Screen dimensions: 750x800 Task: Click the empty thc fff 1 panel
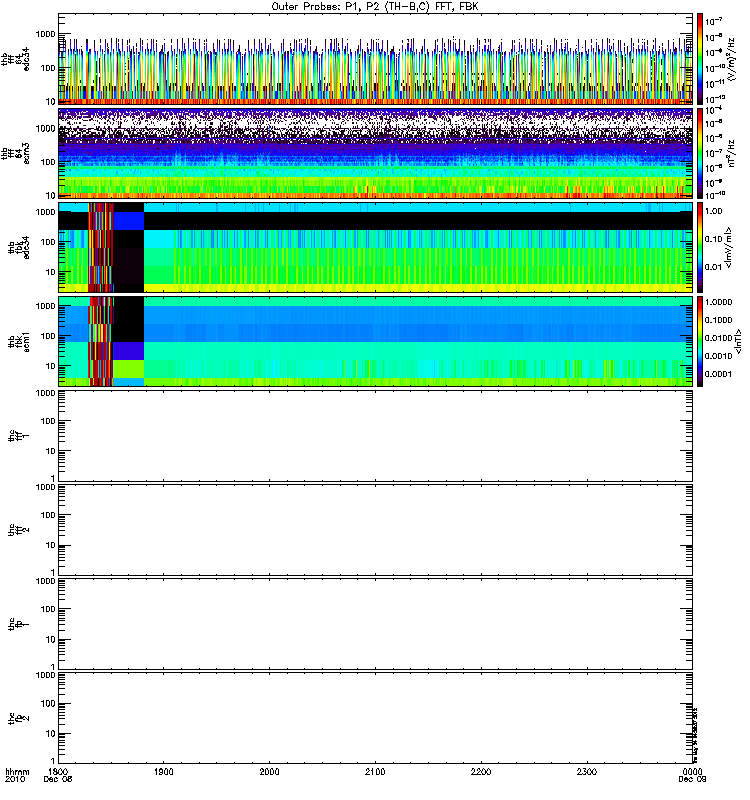(376, 436)
